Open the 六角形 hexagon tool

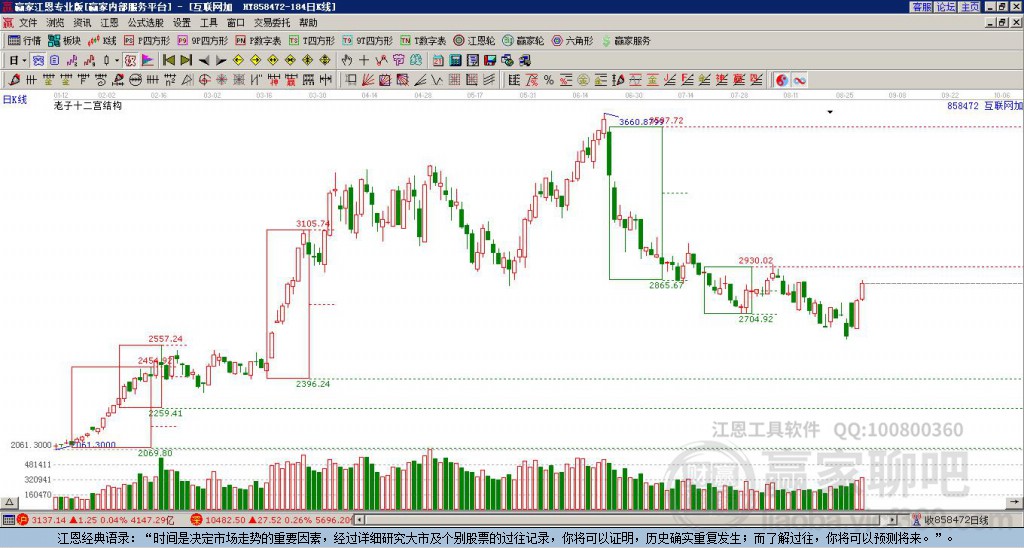click(573, 40)
